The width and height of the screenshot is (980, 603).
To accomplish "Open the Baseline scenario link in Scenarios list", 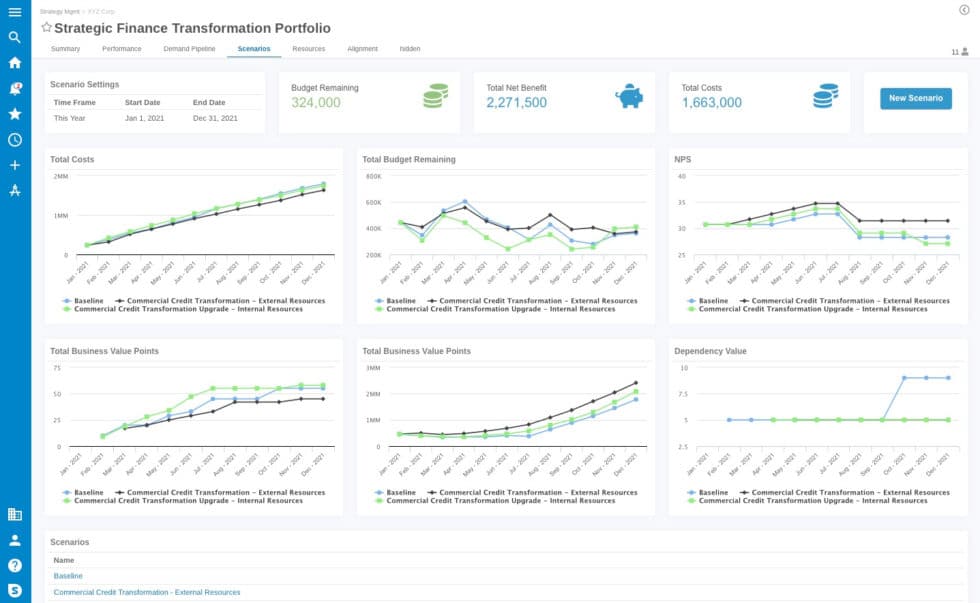I will tap(67, 576).
